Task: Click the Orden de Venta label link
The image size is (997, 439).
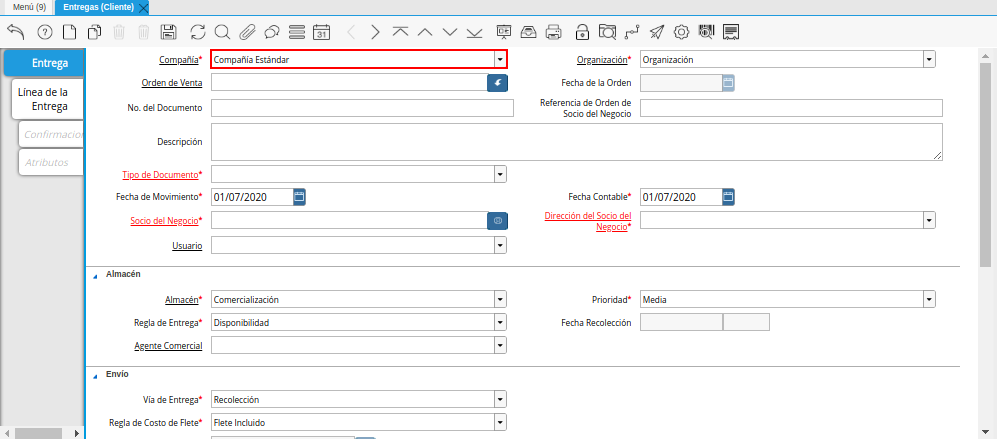Action: coord(172,83)
